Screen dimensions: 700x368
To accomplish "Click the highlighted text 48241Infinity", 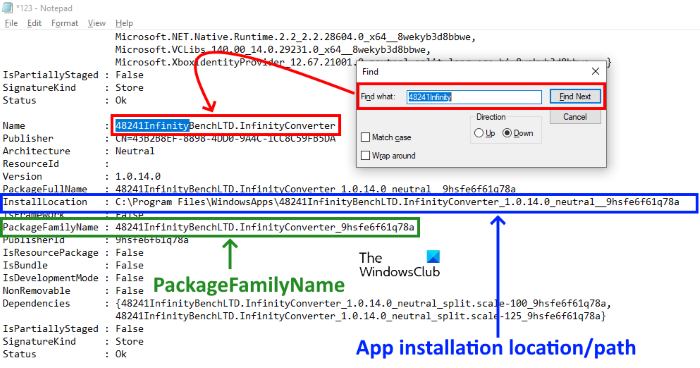I will [x=152, y=125].
